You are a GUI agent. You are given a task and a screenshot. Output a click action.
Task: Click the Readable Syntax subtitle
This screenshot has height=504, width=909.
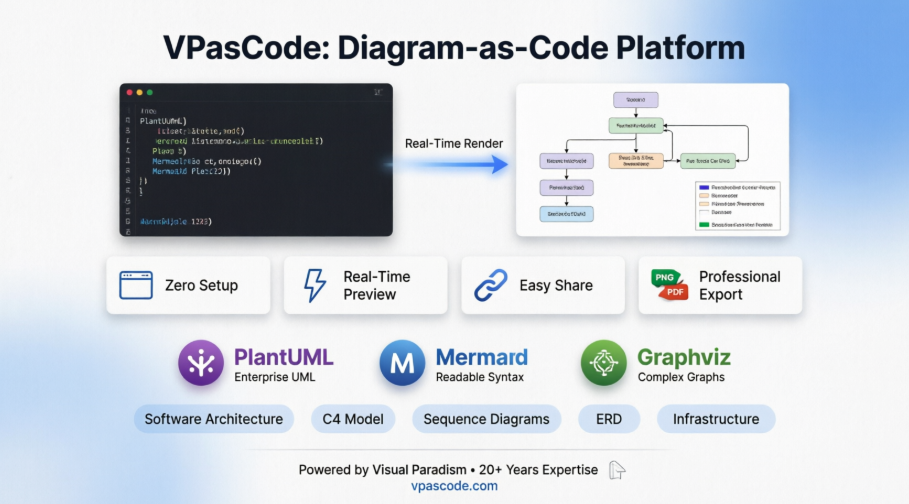pyautogui.click(x=479, y=377)
